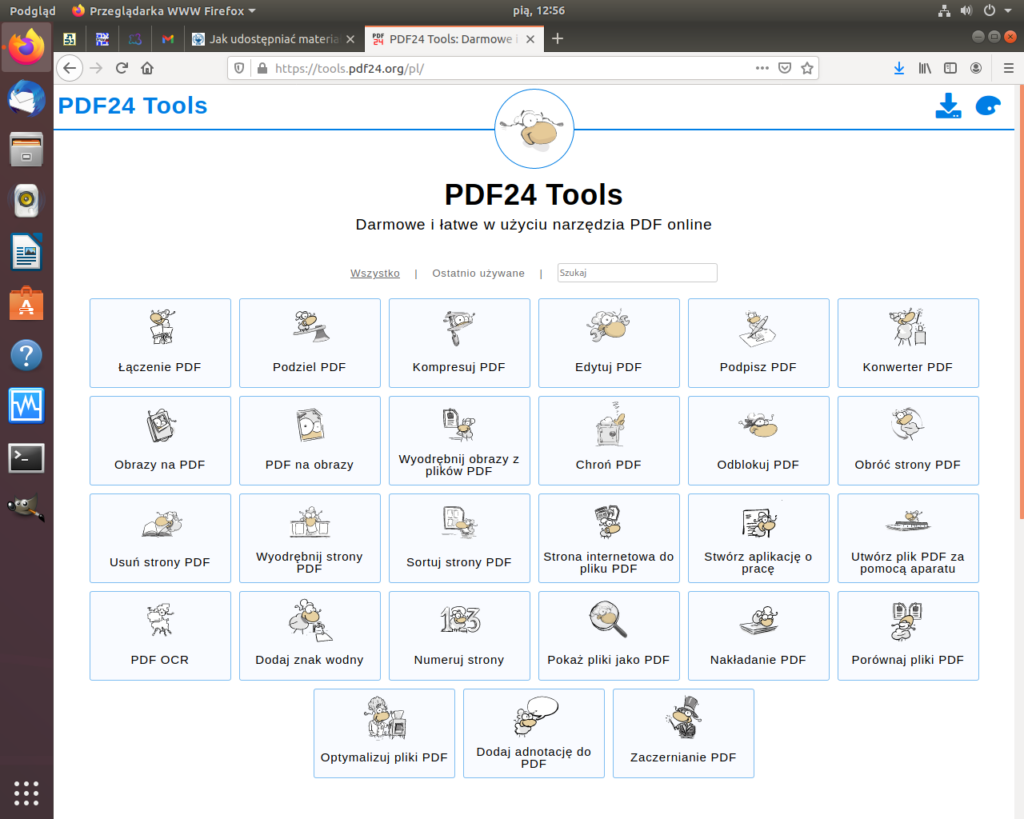Screen dimensions: 1024x819
Task: Open Strona internetowa do pliku PDF
Action: click(609, 538)
